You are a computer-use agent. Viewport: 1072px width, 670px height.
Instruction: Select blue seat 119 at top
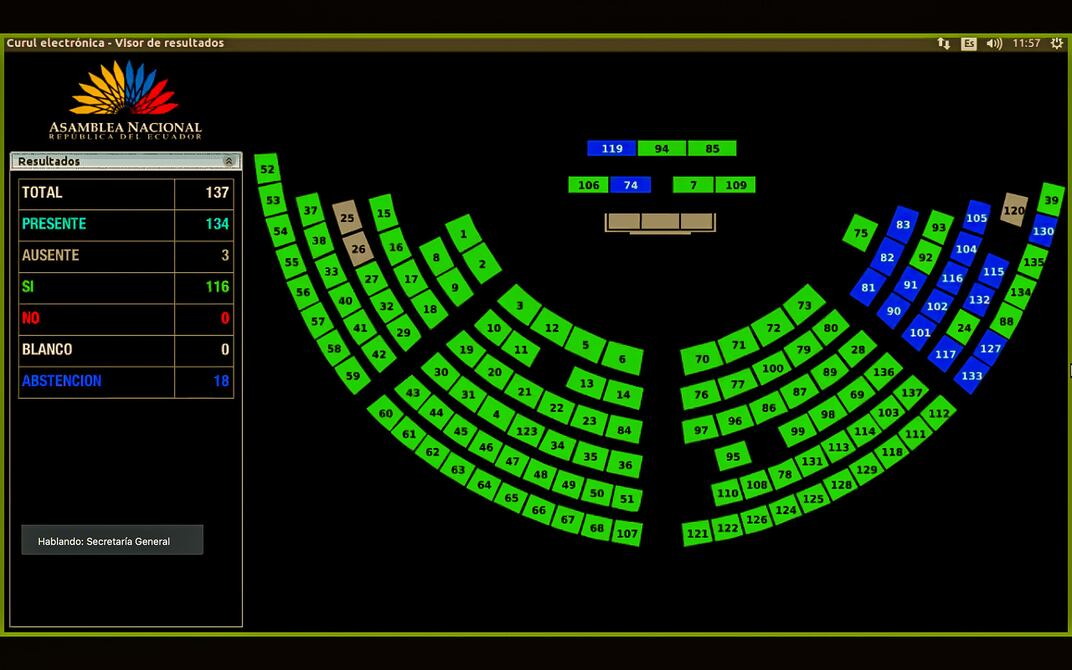[x=611, y=149]
